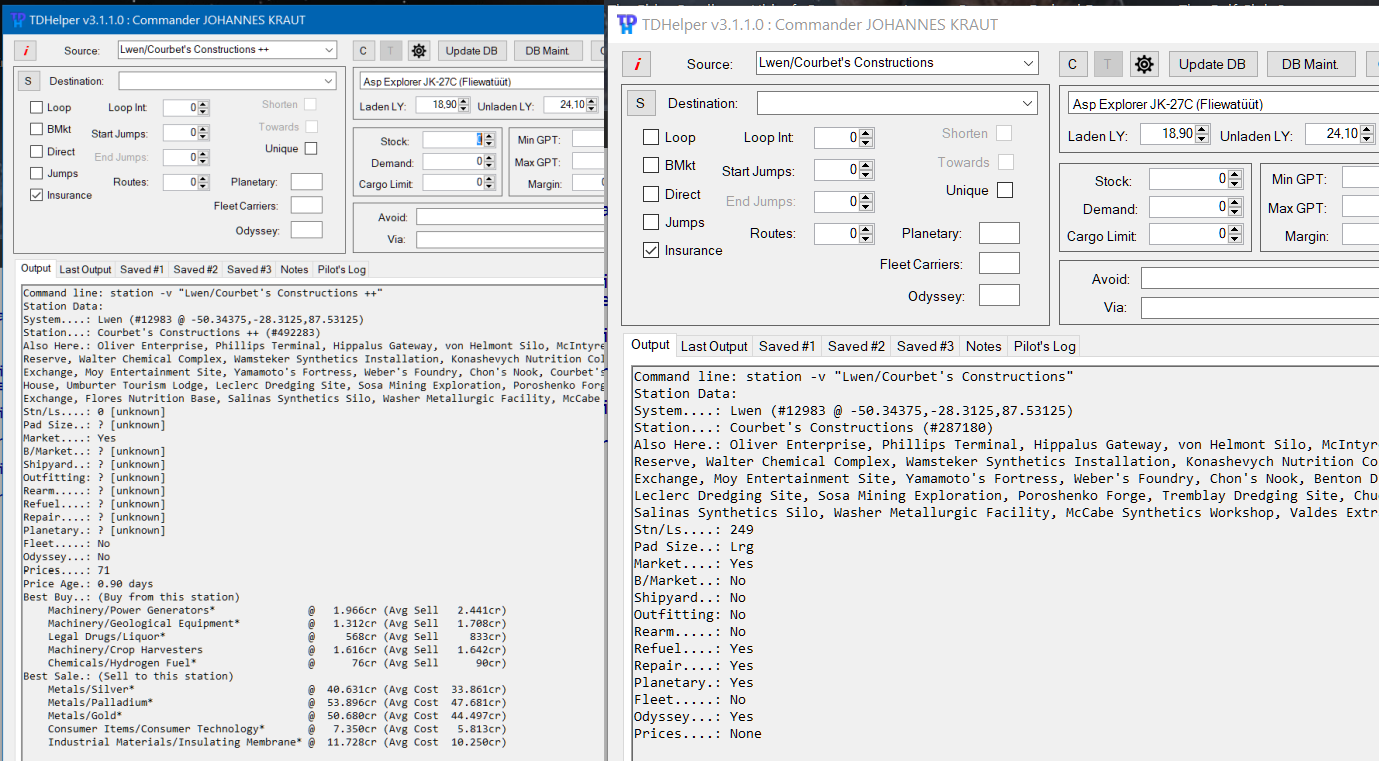
Task: Tick the Loop checkbox in the left window
Action: point(37,107)
